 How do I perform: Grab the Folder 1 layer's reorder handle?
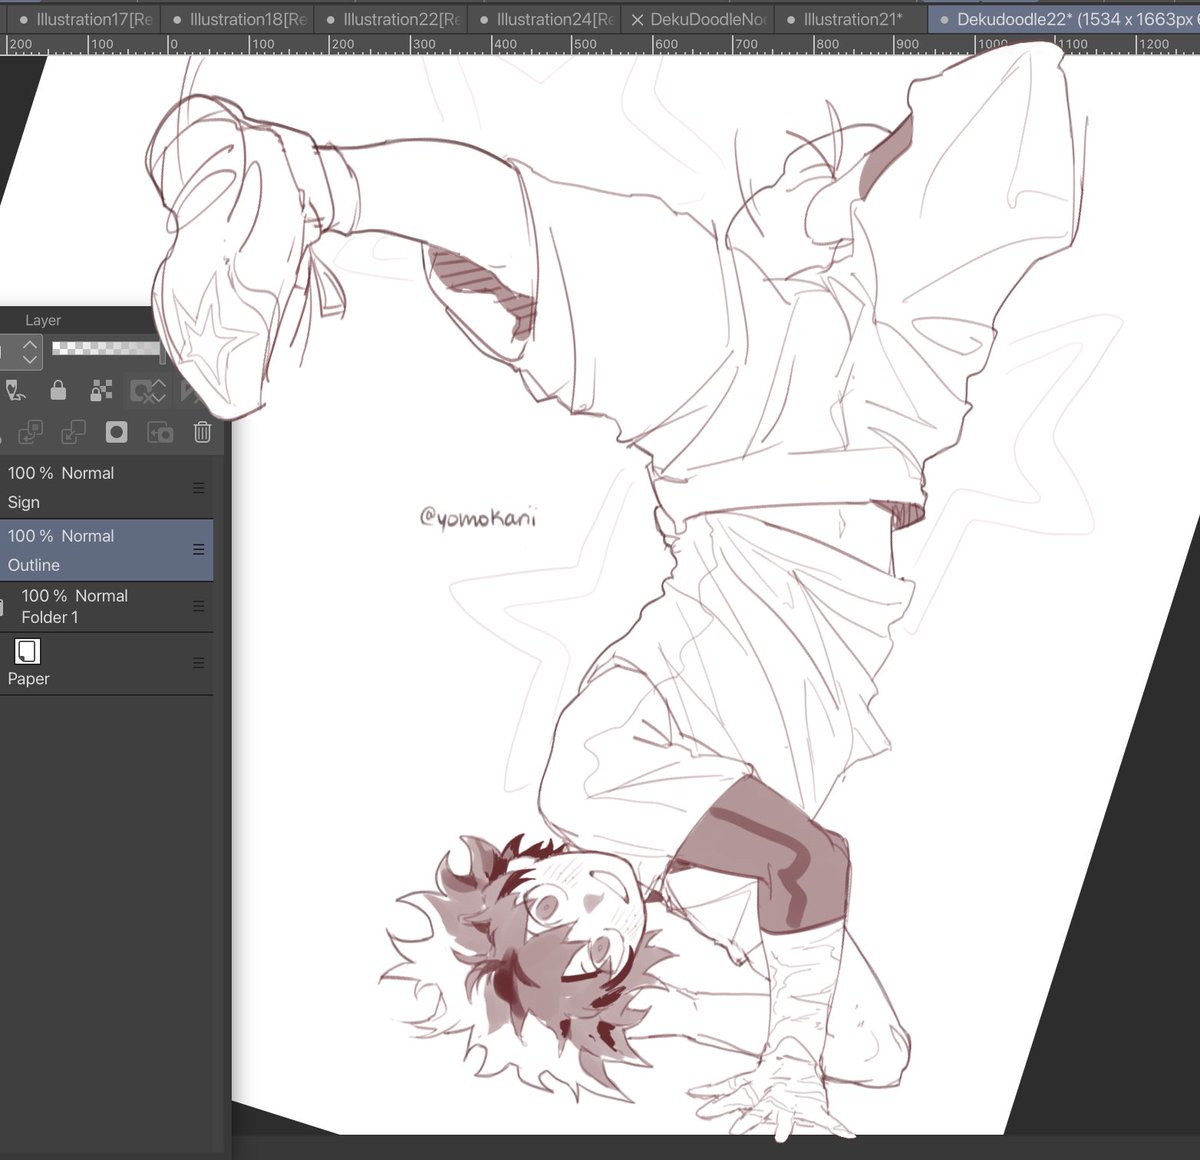198,606
